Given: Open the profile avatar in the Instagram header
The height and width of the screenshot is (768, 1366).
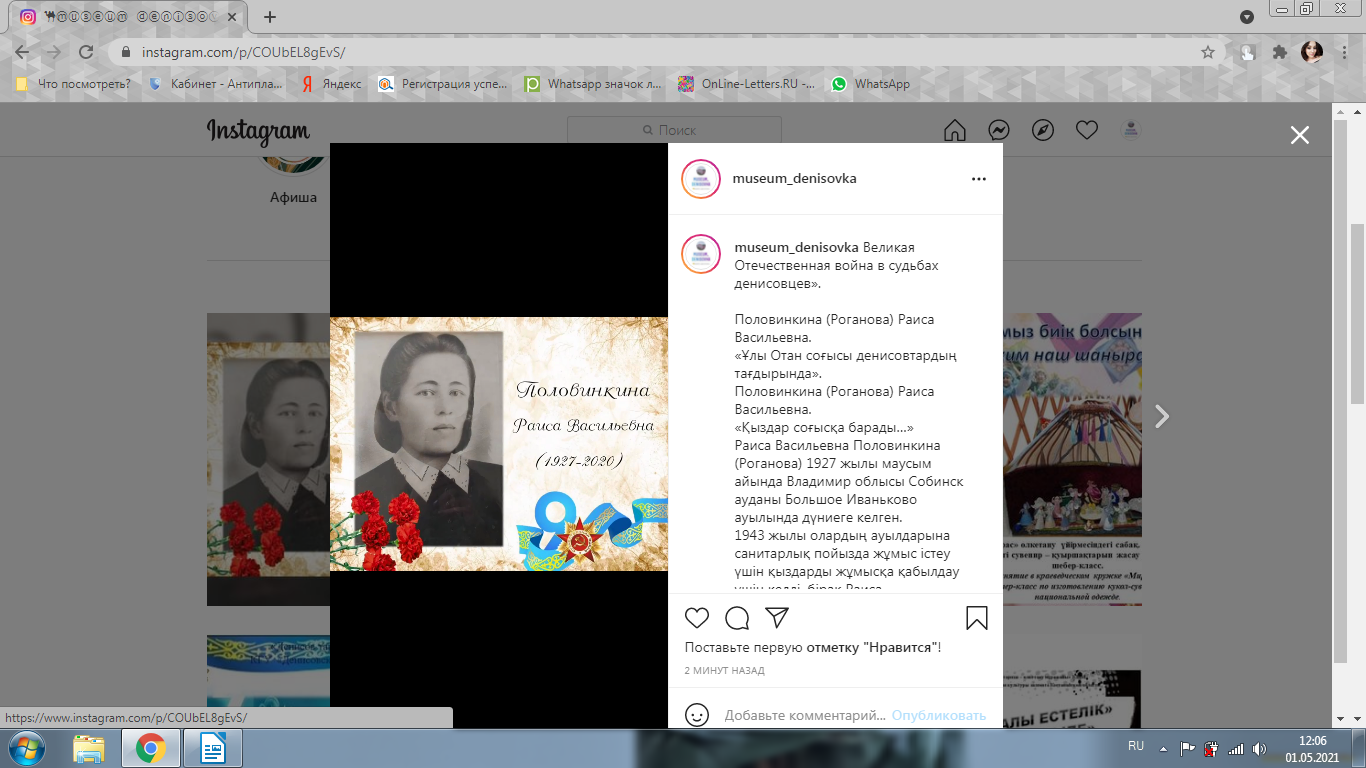Looking at the screenshot, I should click(1131, 130).
